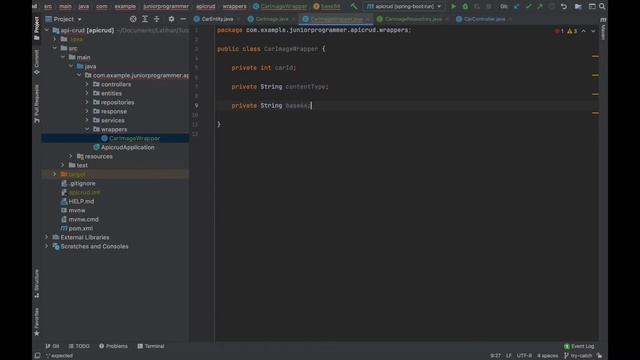Click the Debug bug icon in toolbar

click(x=465, y=7)
